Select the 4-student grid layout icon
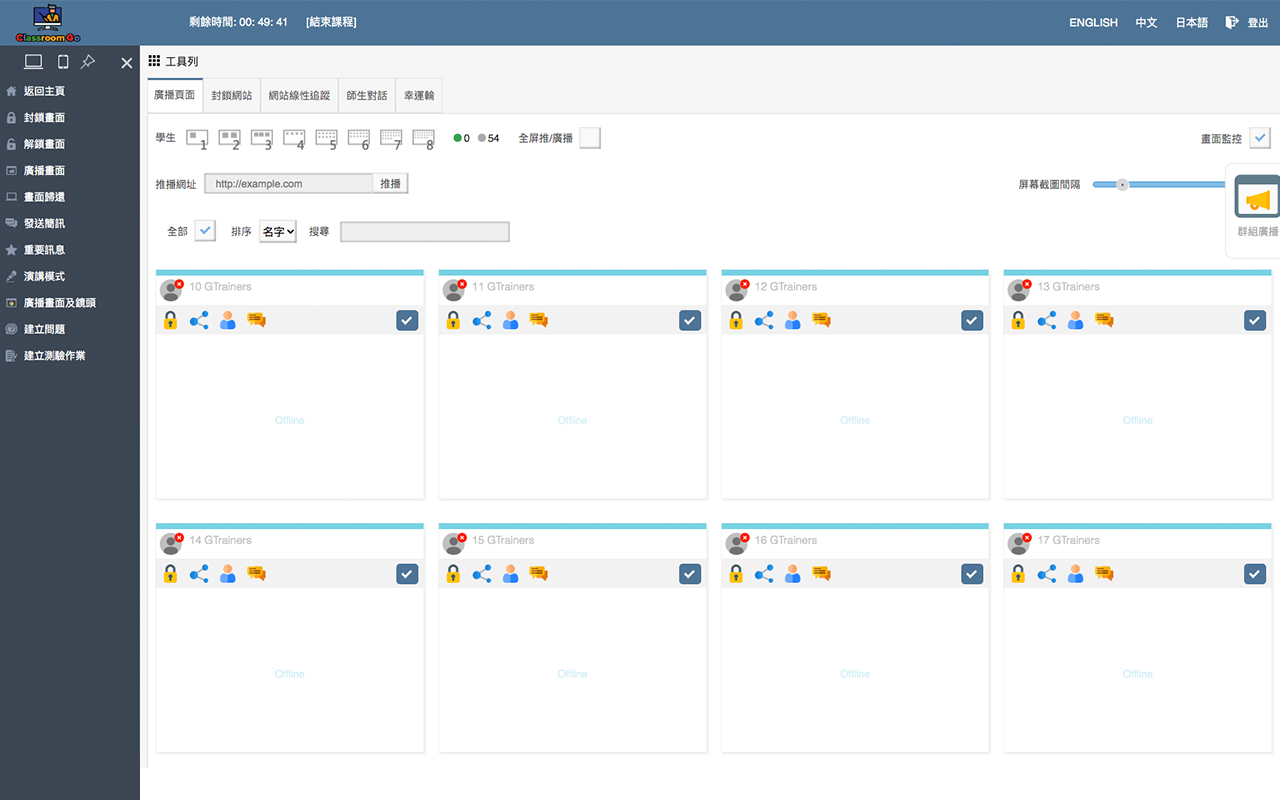 [x=293, y=137]
